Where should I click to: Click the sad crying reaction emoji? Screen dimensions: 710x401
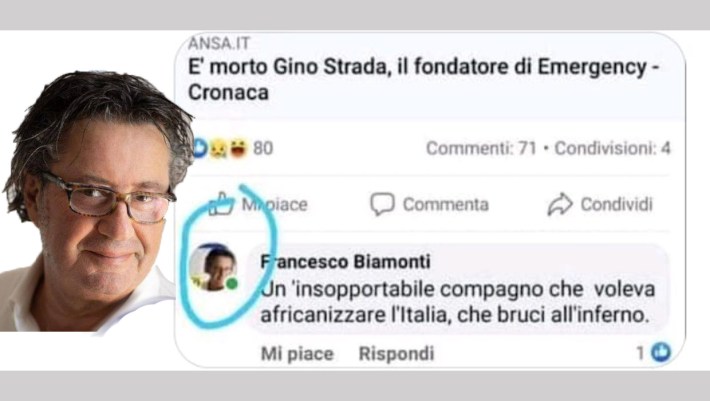(218, 148)
